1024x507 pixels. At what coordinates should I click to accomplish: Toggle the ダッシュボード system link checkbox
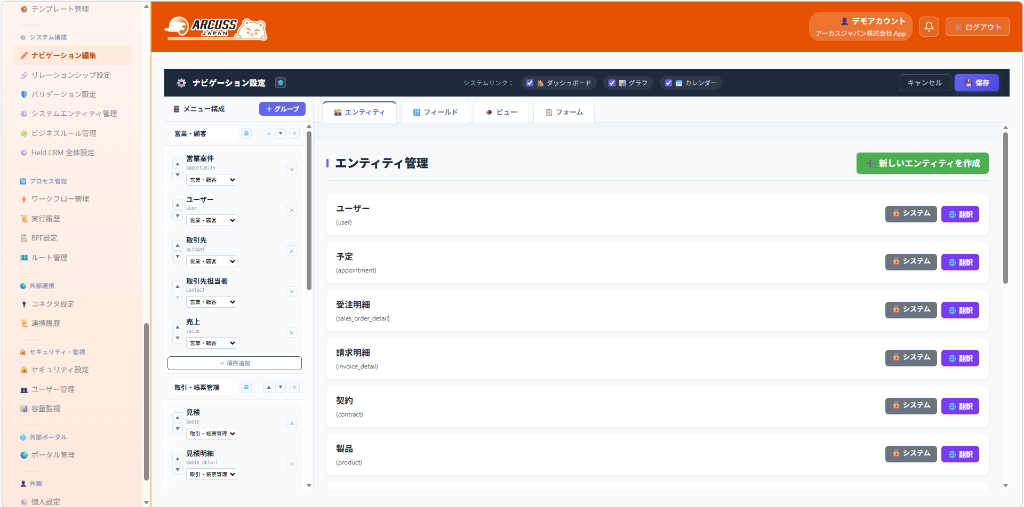click(530, 83)
